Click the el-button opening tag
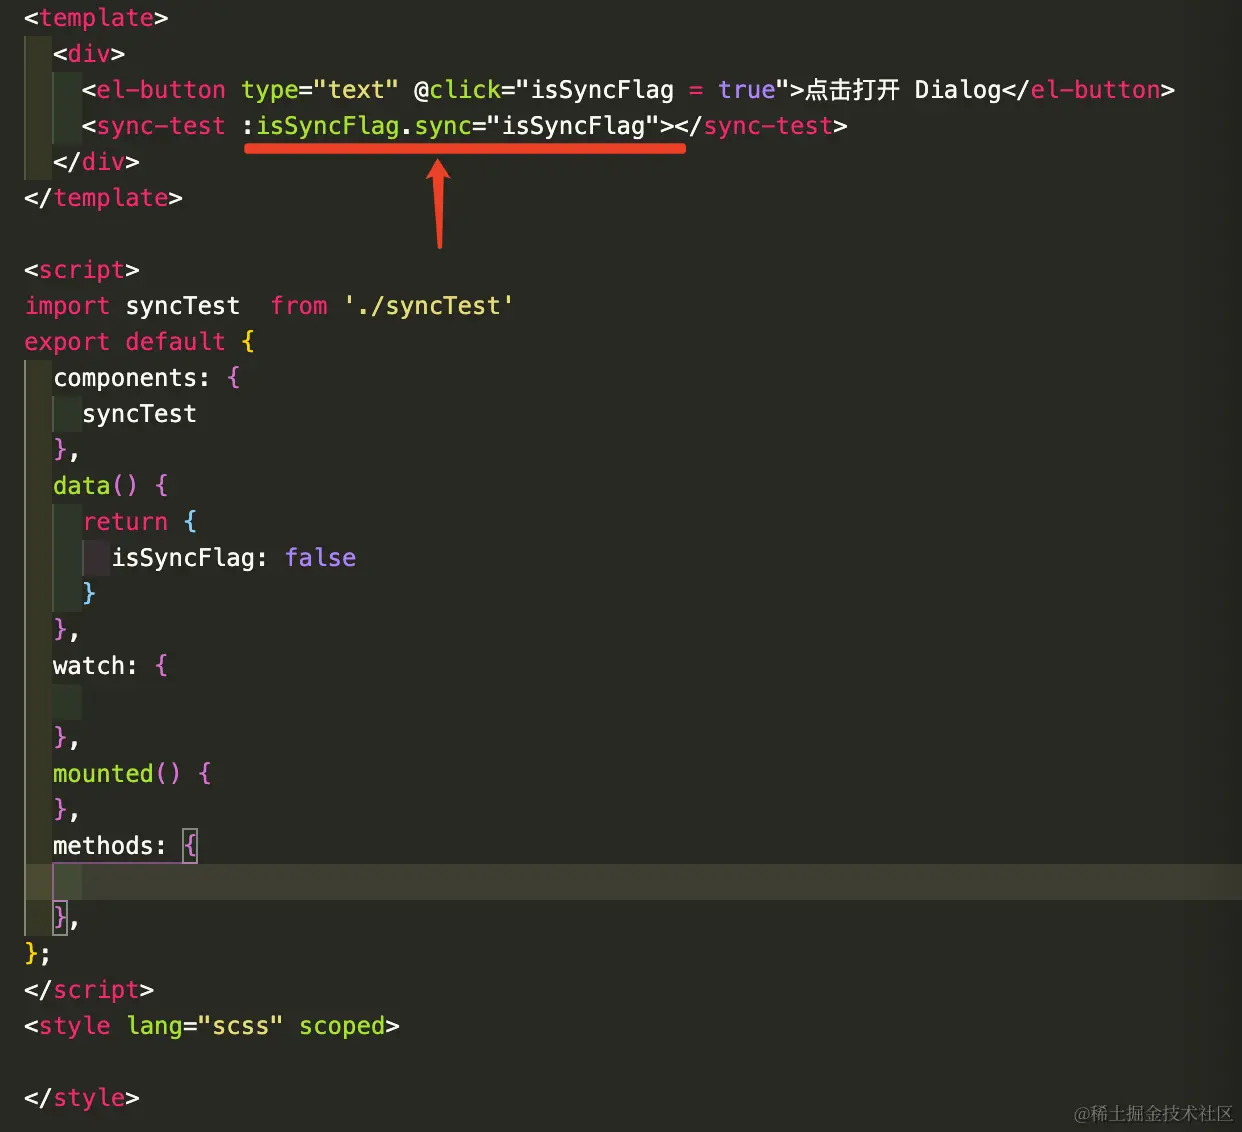 [x=160, y=90]
